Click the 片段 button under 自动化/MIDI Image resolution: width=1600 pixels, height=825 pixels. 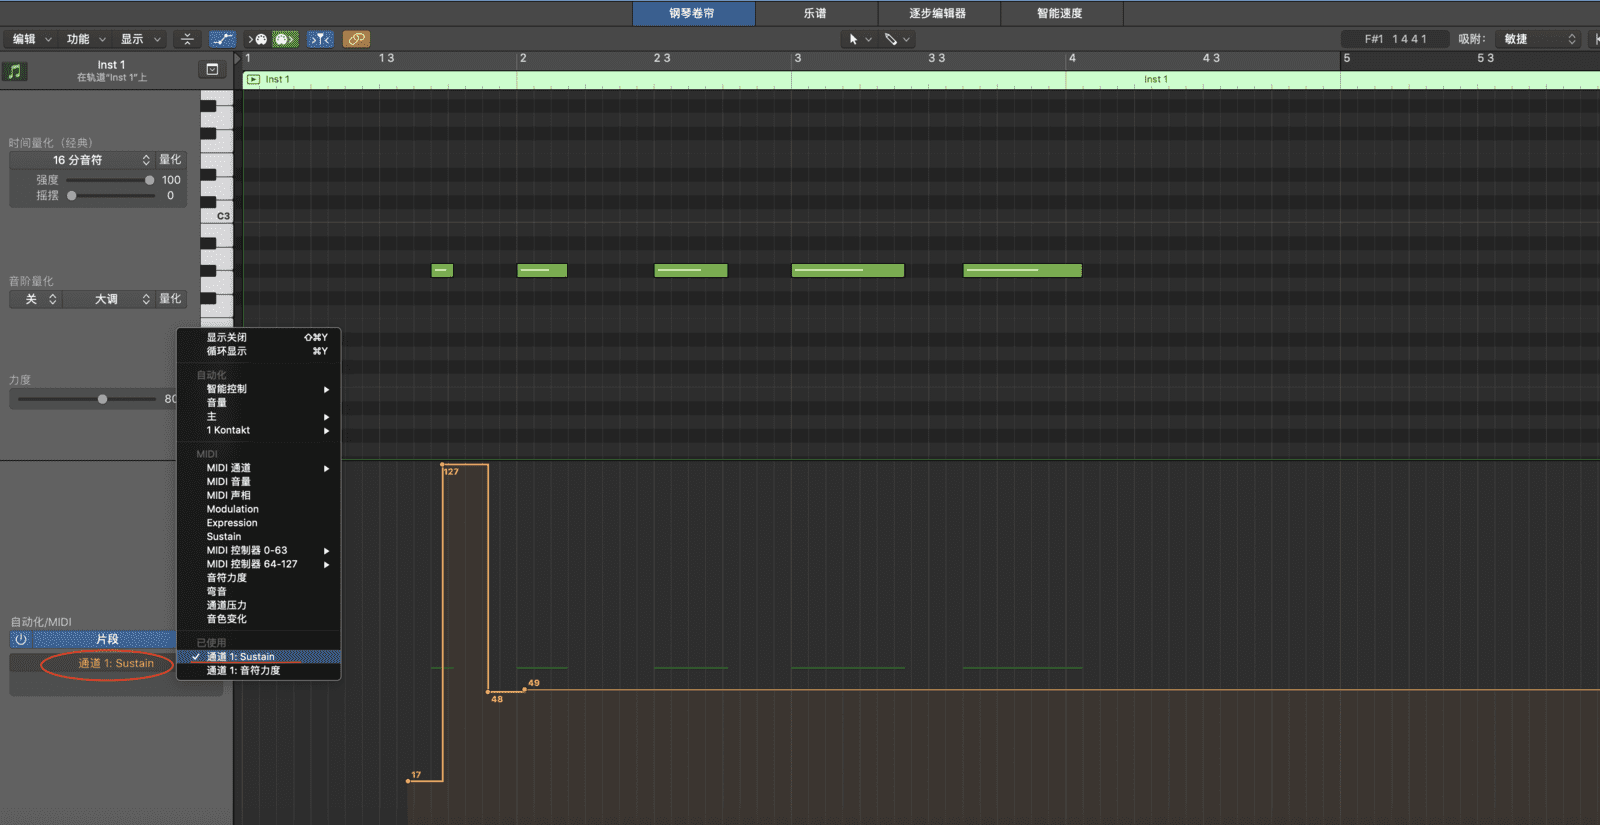point(106,639)
